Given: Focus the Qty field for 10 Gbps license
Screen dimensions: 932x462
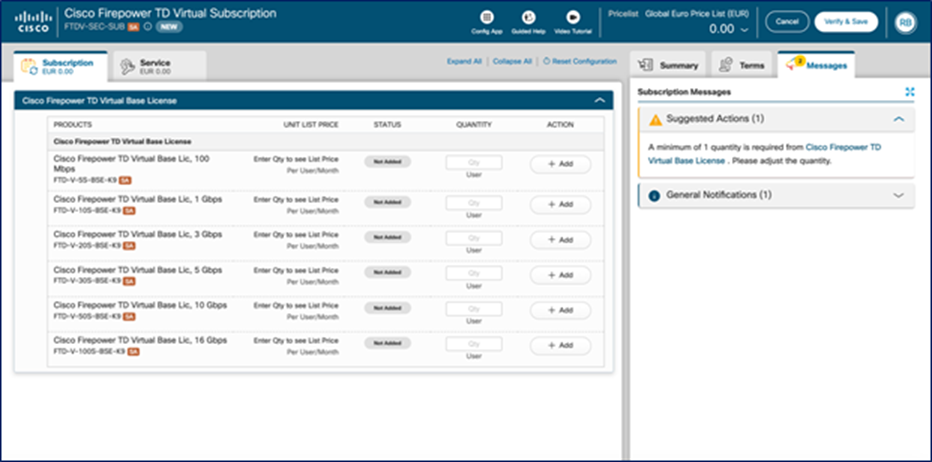Looking at the screenshot, I should pyautogui.click(x=474, y=309).
